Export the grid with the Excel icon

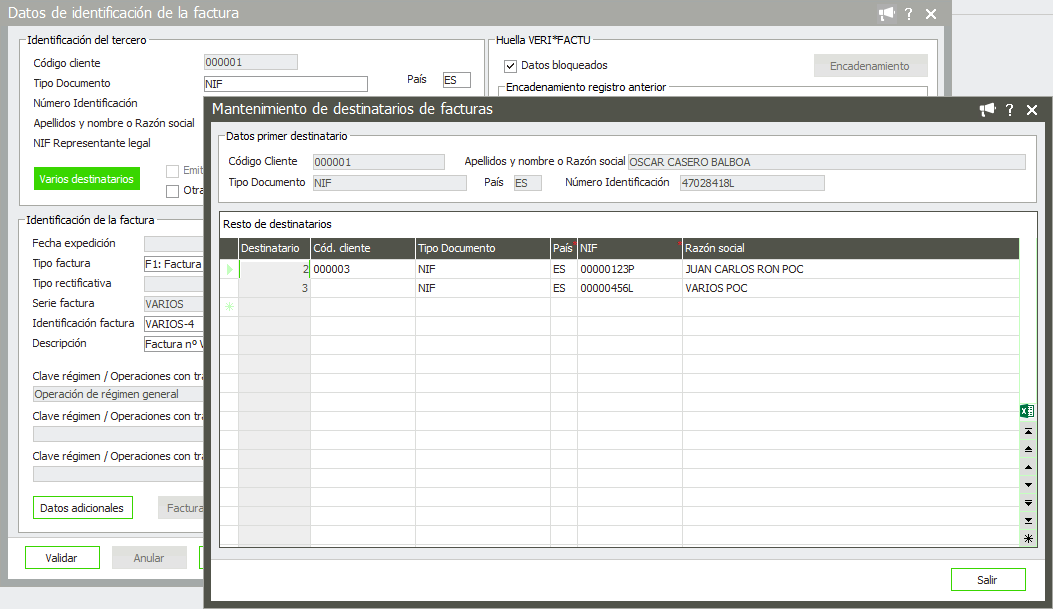[1027, 411]
